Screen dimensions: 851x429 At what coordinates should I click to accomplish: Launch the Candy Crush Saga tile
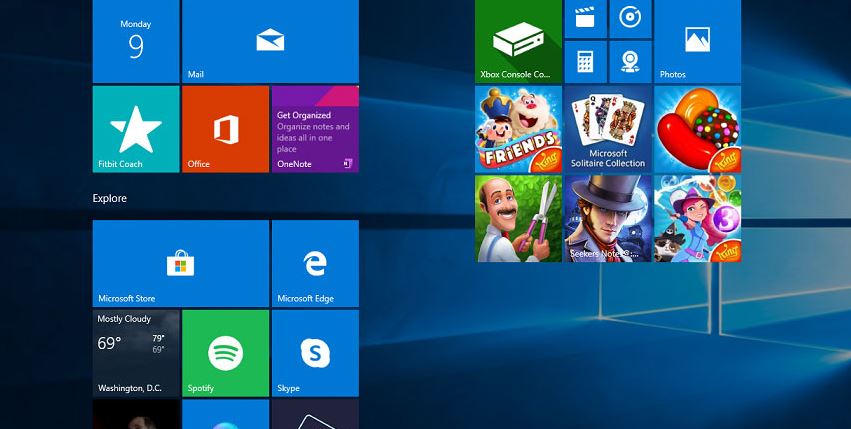(x=697, y=129)
